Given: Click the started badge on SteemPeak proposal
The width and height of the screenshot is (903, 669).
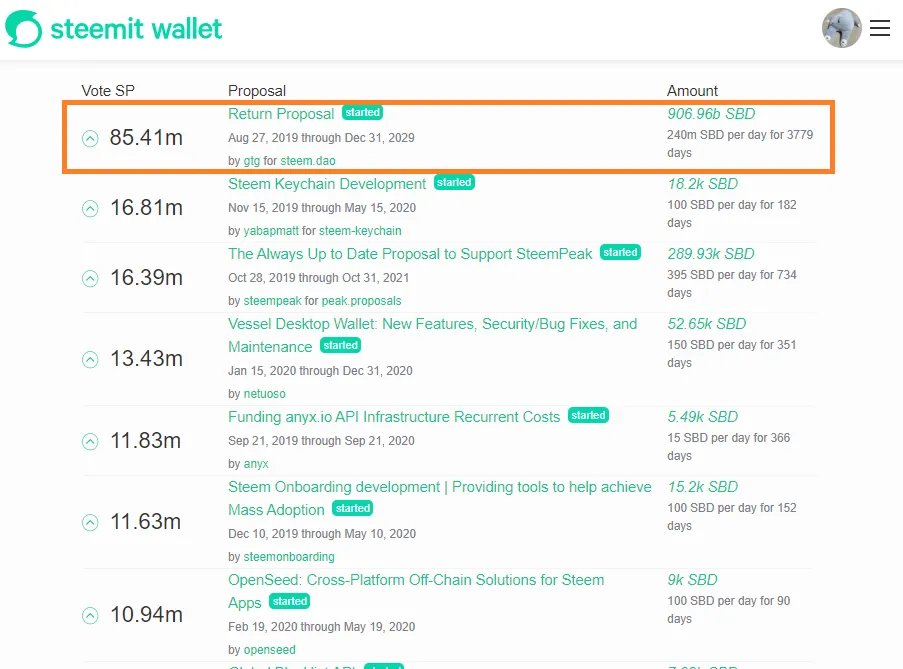Looking at the screenshot, I should pyautogui.click(x=620, y=252).
